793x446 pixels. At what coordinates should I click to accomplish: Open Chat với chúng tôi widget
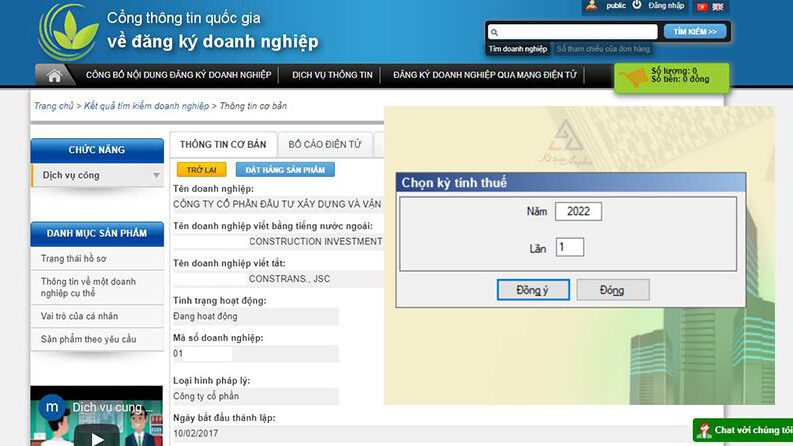coord(744,430)
